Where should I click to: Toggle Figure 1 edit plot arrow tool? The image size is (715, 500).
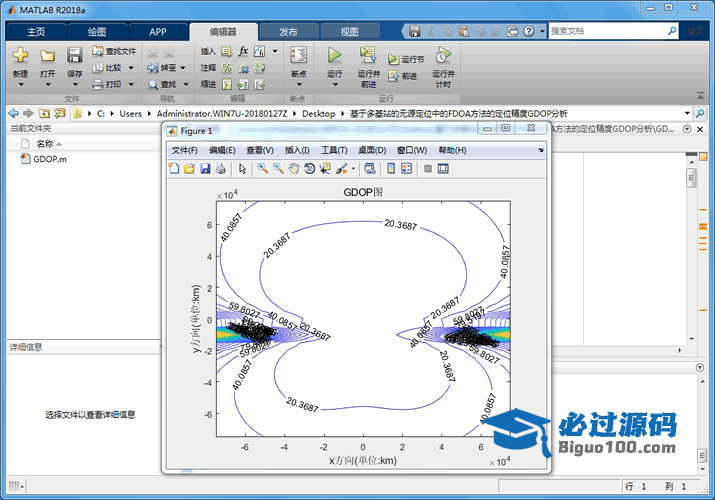click(243, 169)
